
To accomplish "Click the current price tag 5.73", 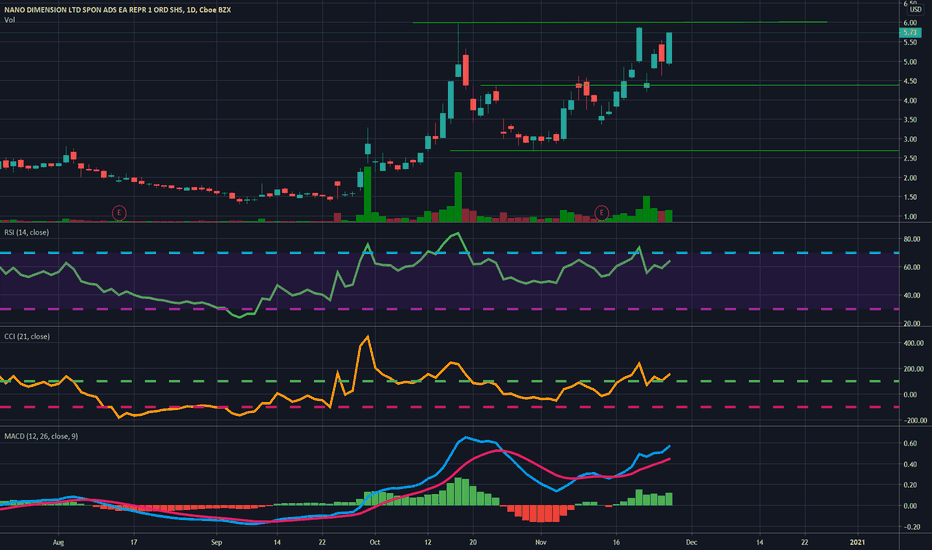I will 910,33.
